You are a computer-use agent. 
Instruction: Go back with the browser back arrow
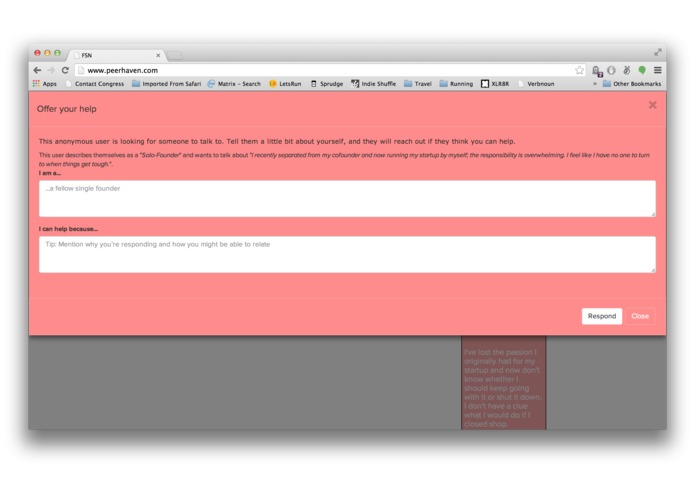click(37, 70)
